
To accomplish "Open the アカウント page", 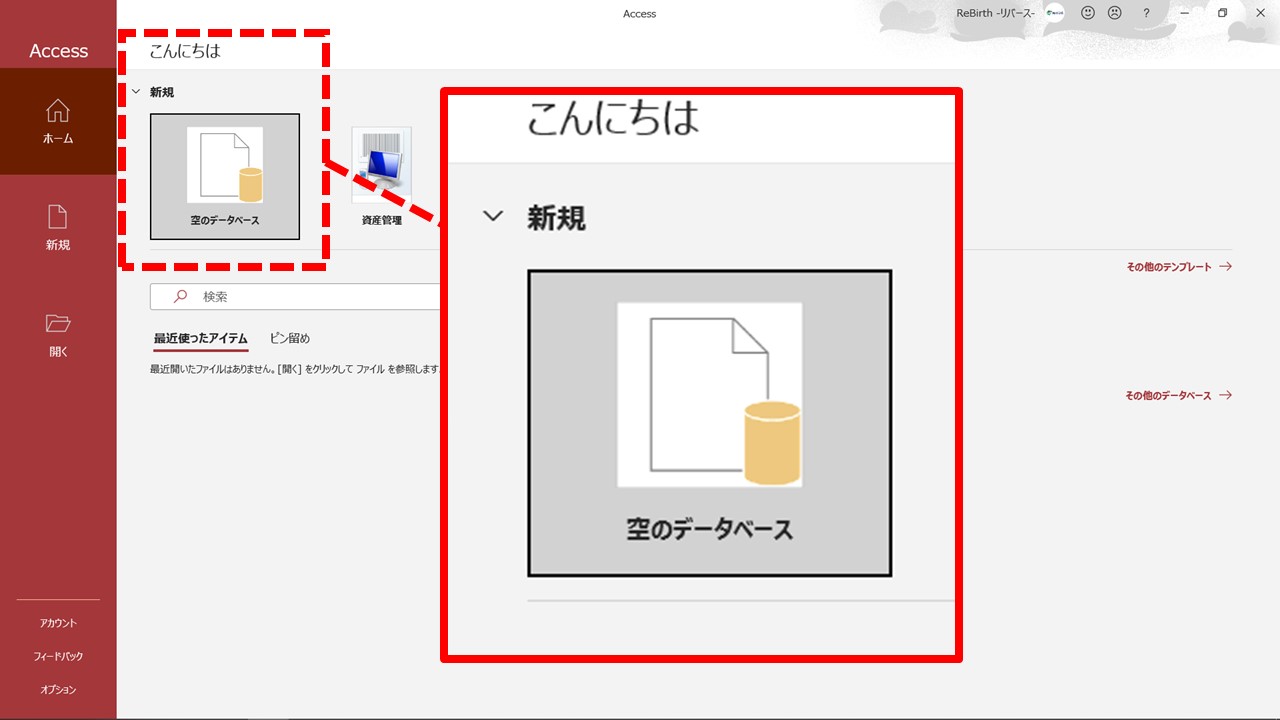I will tap(58, 623).
